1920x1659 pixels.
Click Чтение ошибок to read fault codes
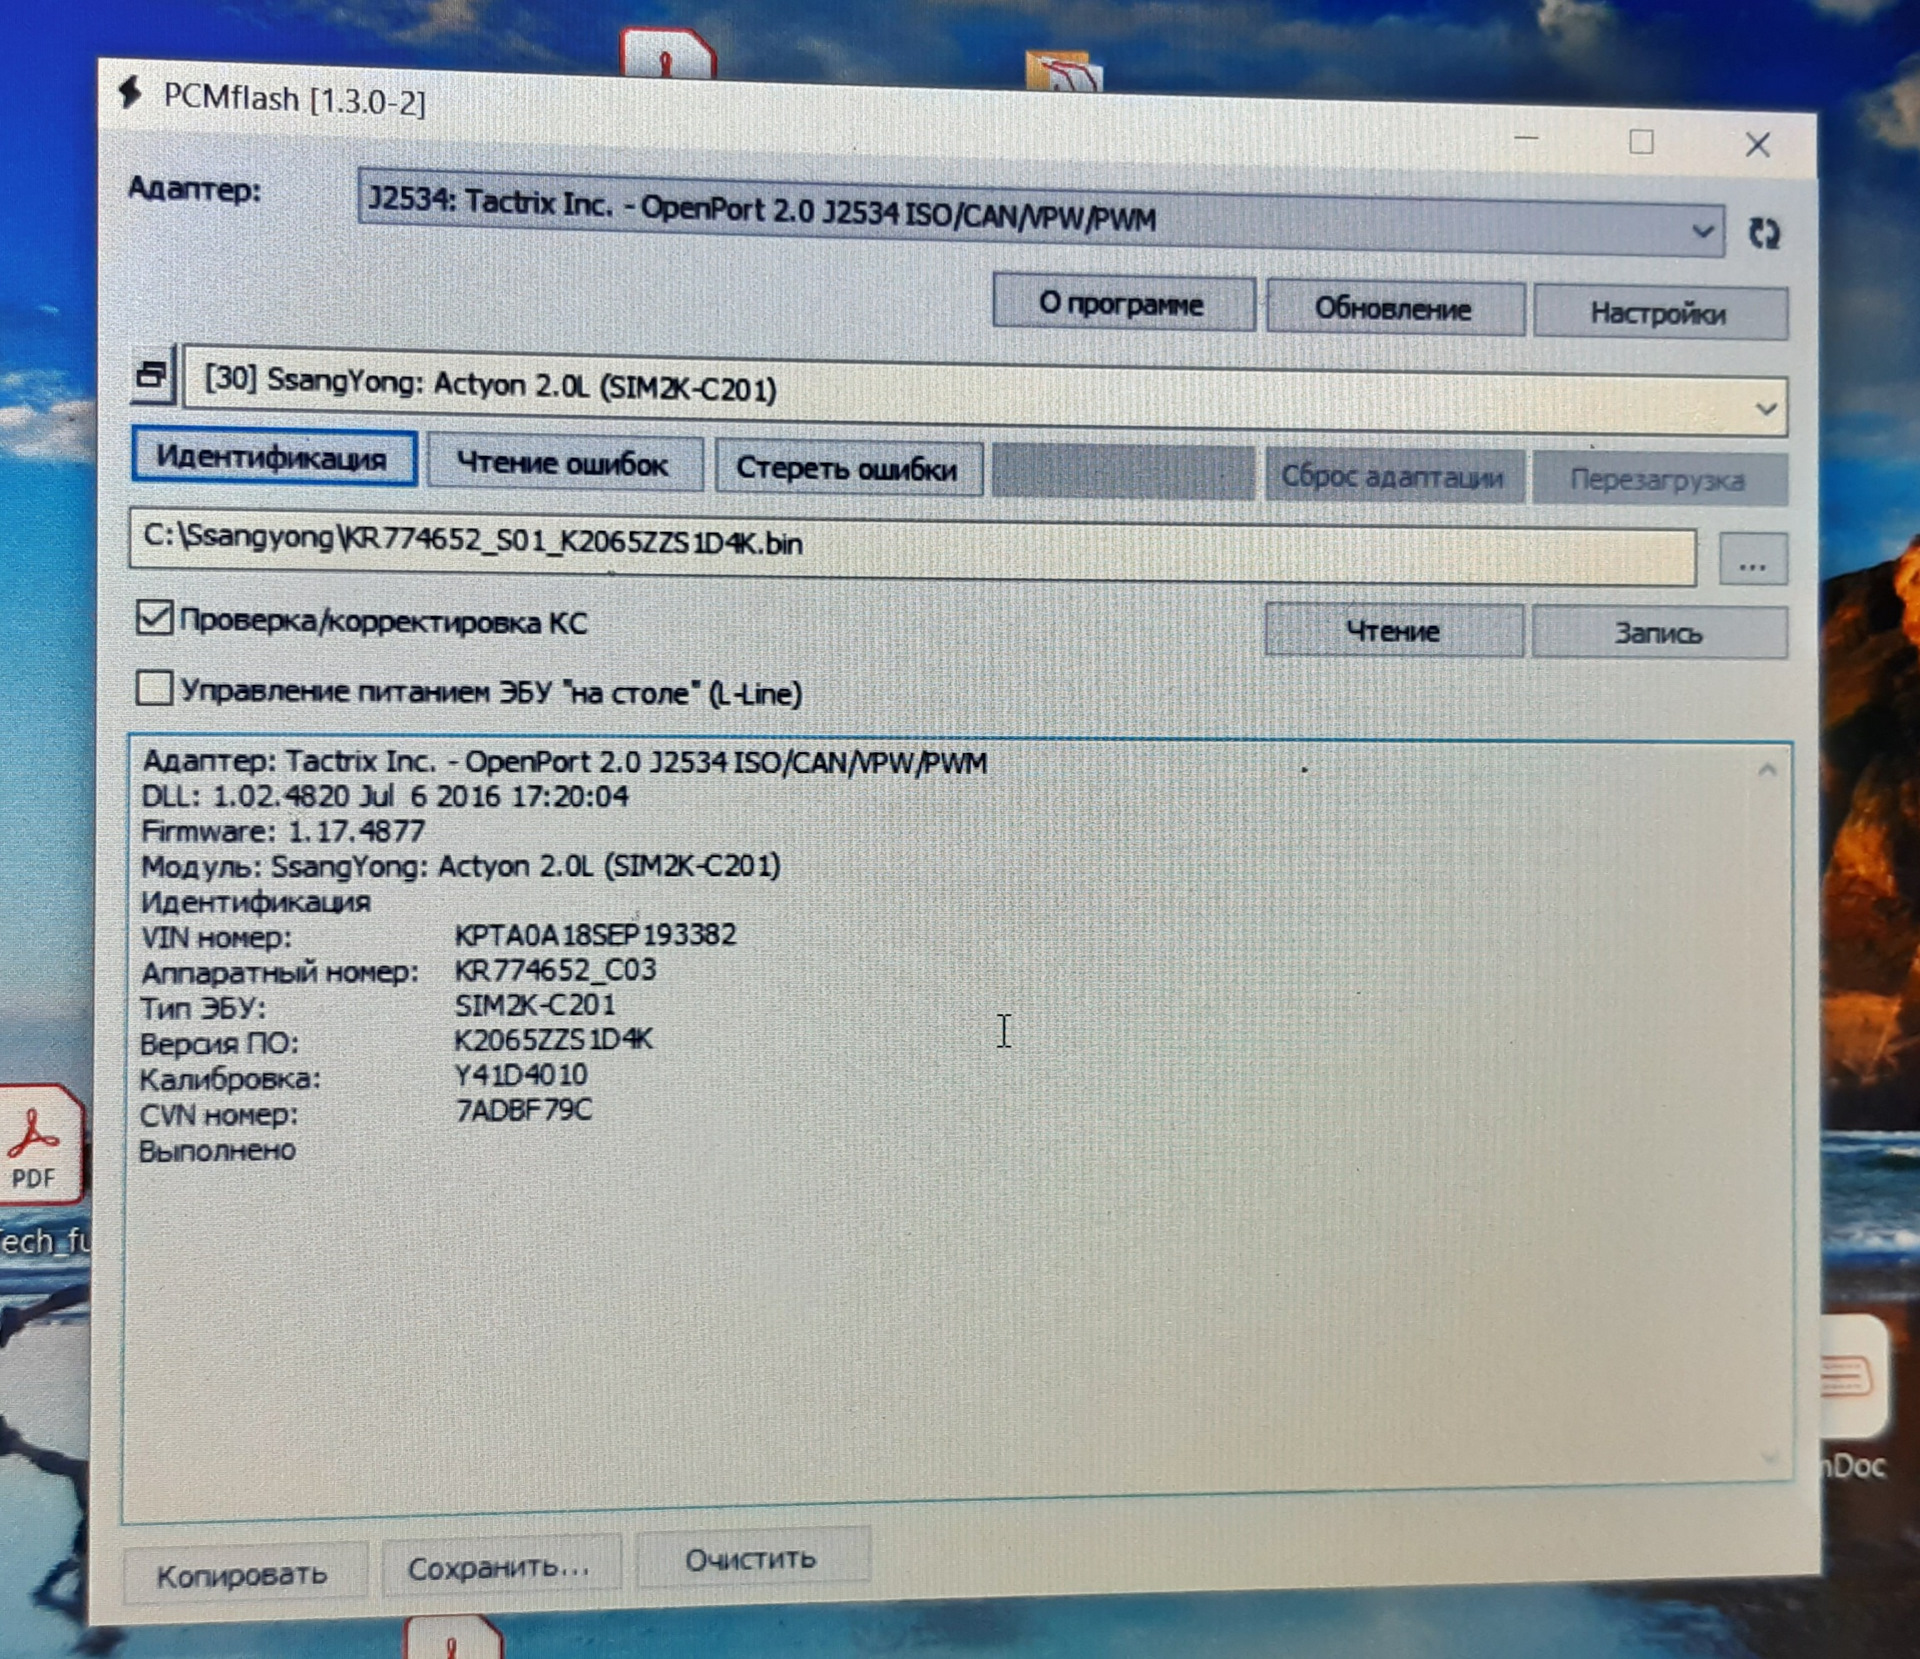click(x=564, y=462)
